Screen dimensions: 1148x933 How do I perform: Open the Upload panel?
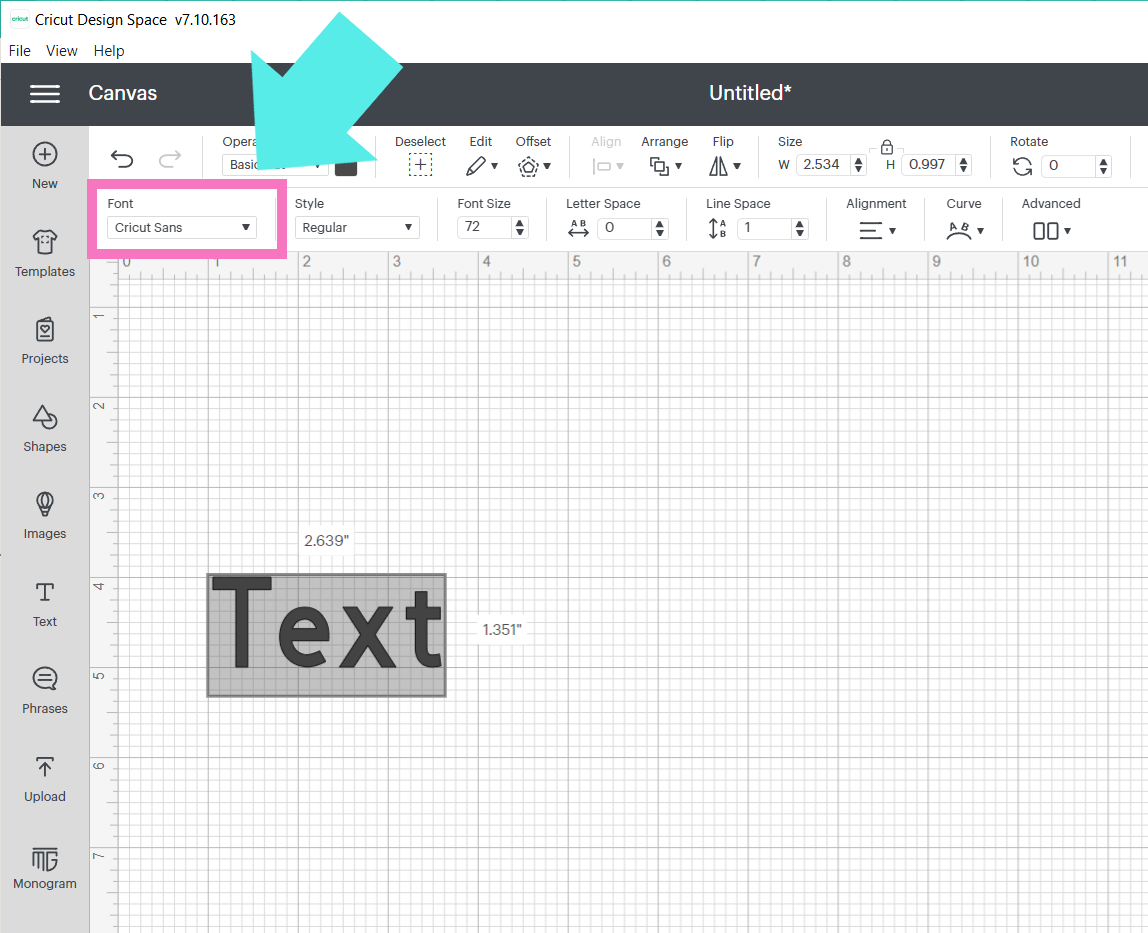[x=45, y=778]
